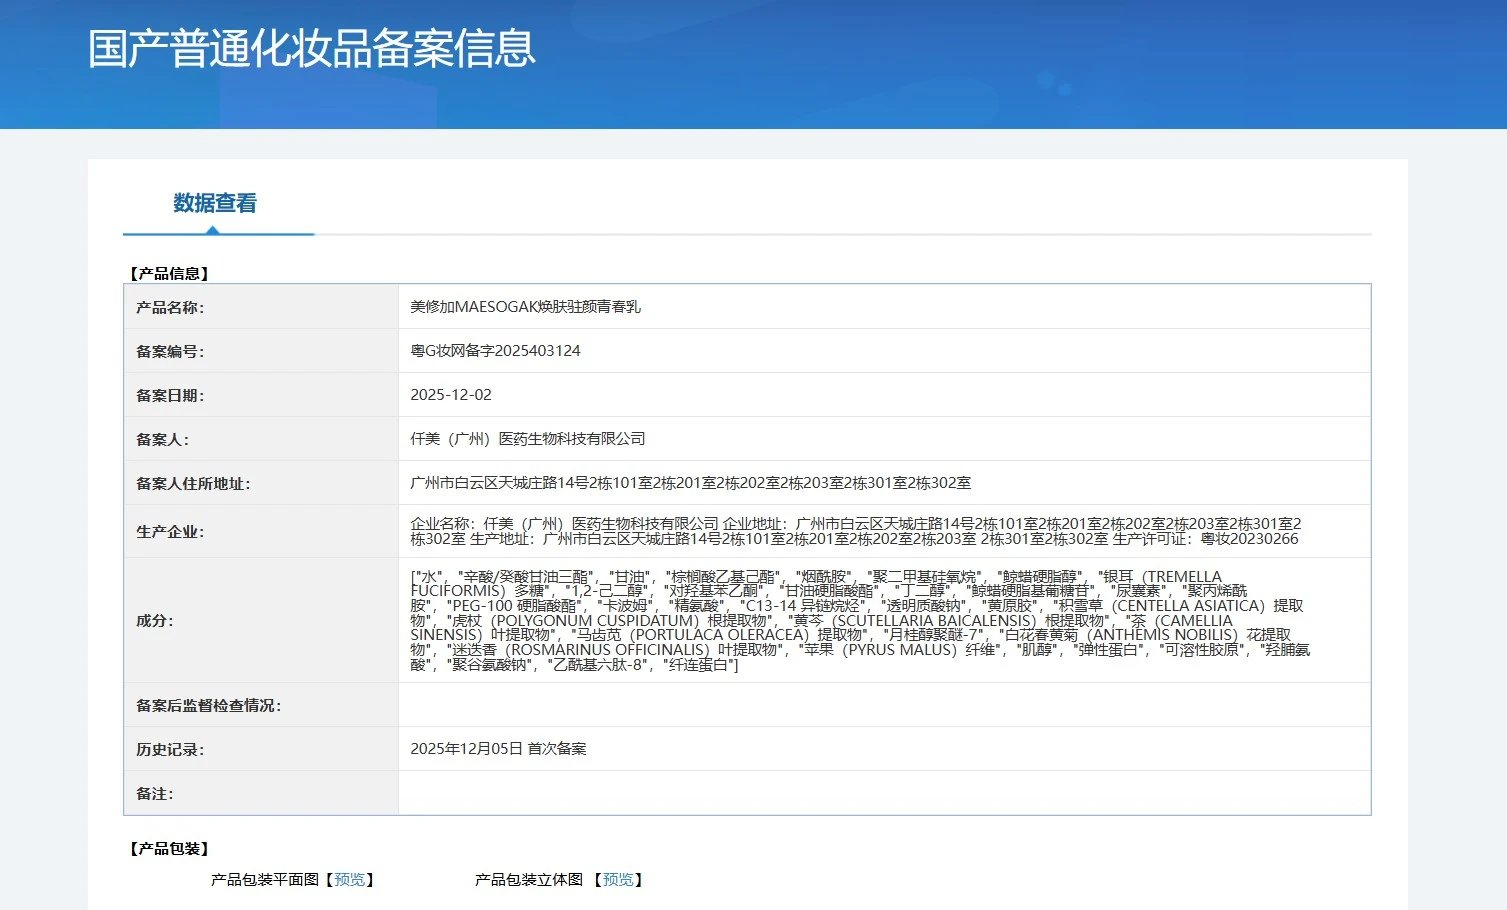This screenshot has height=910, width=1507.
Task: Click the page title 国产普通化妆品备案信息
Action: pyautogui.click(x=312, y=49)
